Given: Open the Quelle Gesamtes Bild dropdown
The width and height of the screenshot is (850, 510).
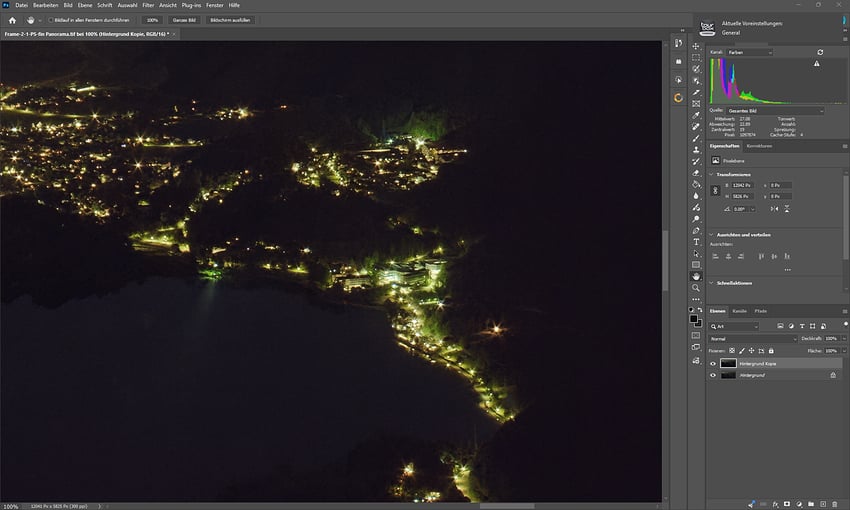Looking at the screenshot, I should pos(775,111).
